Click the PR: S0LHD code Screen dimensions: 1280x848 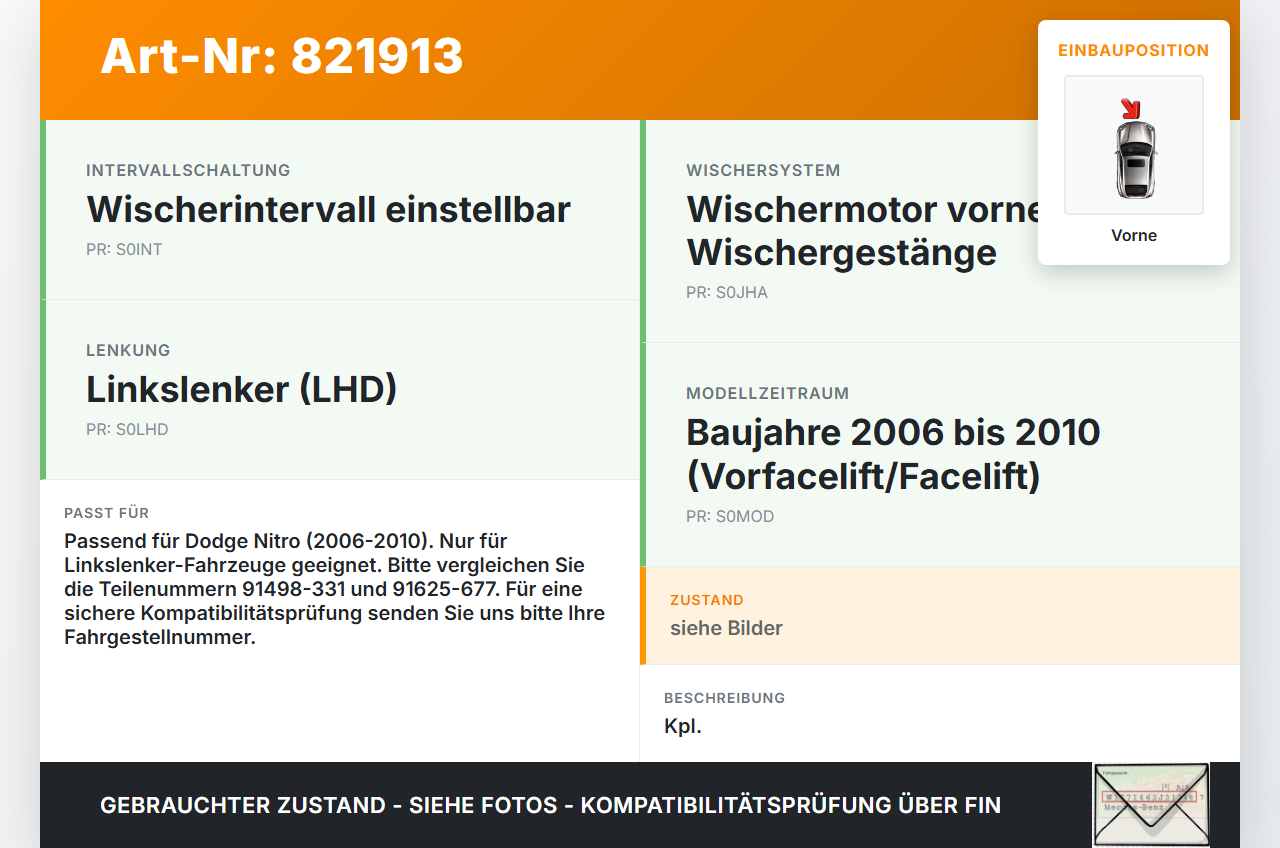coord(127,429)
